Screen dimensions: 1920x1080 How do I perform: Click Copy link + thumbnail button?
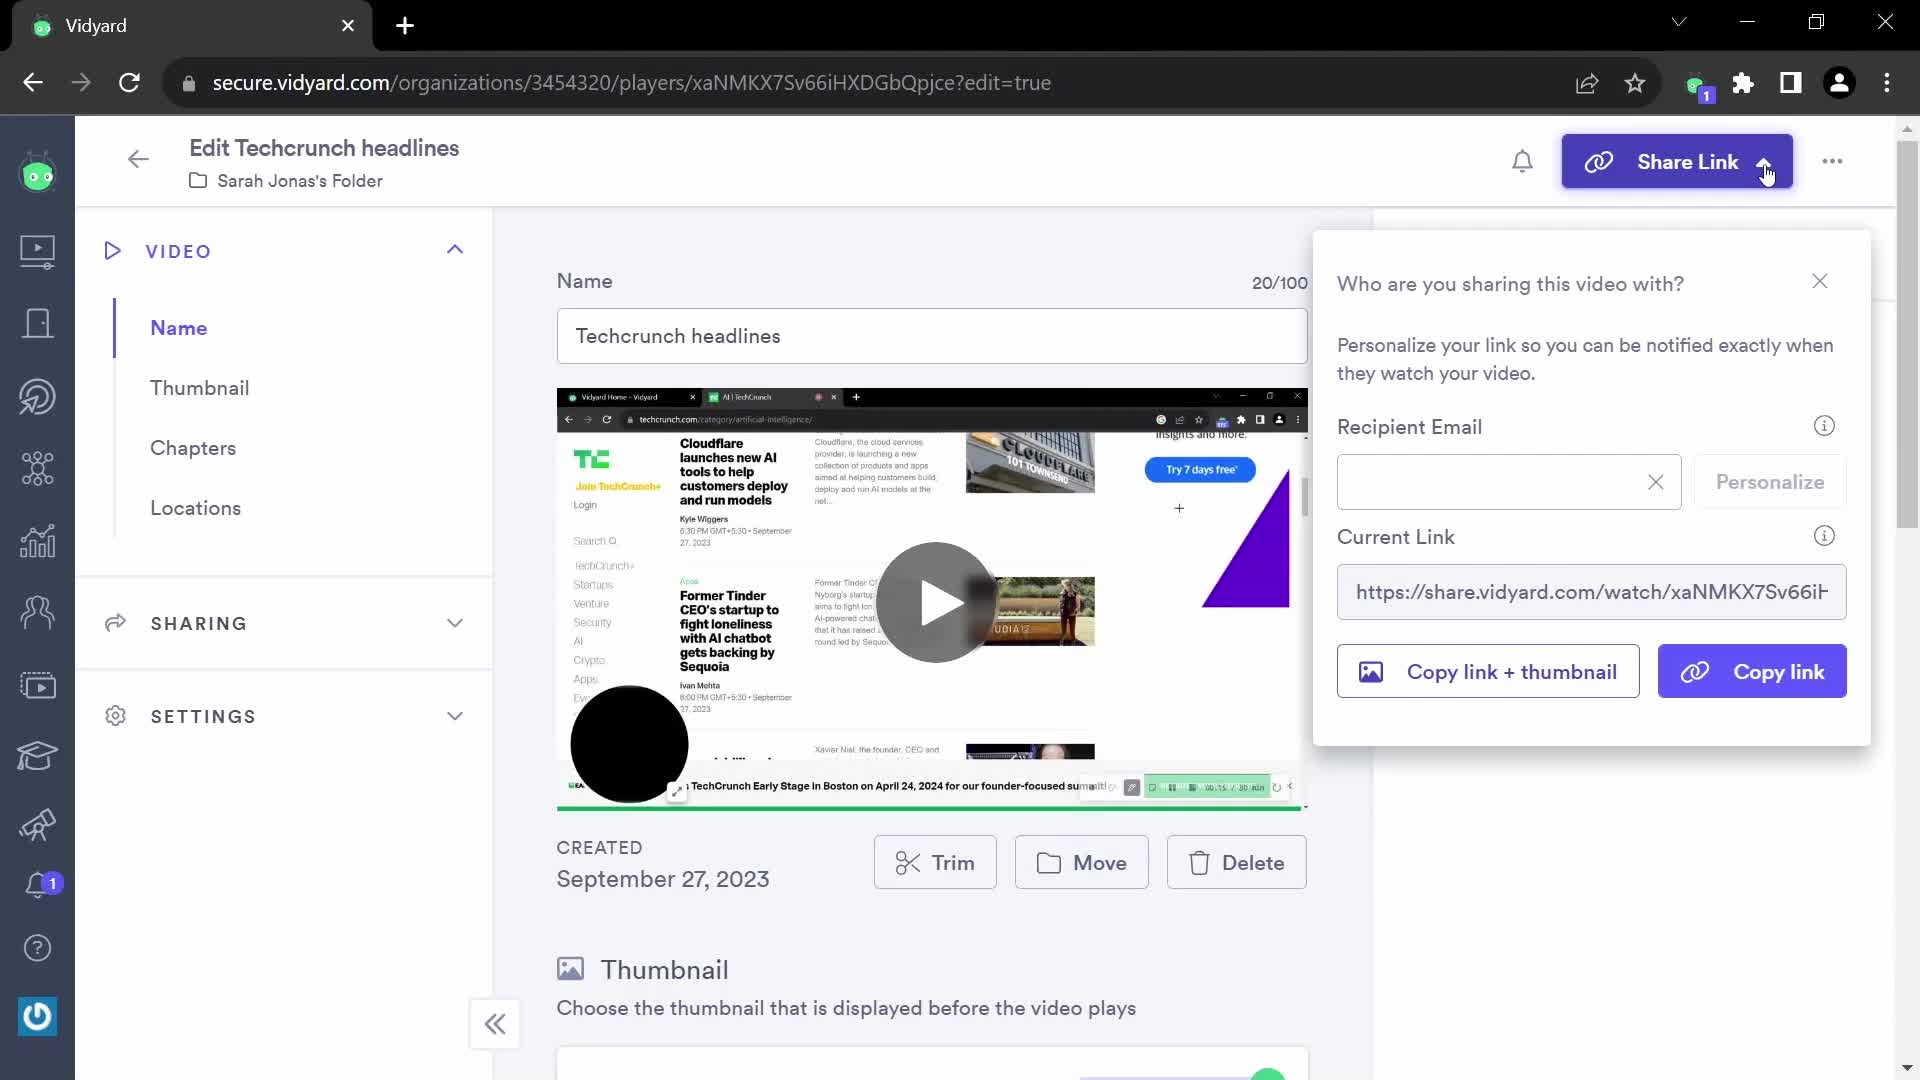[x=1489, y=673]
